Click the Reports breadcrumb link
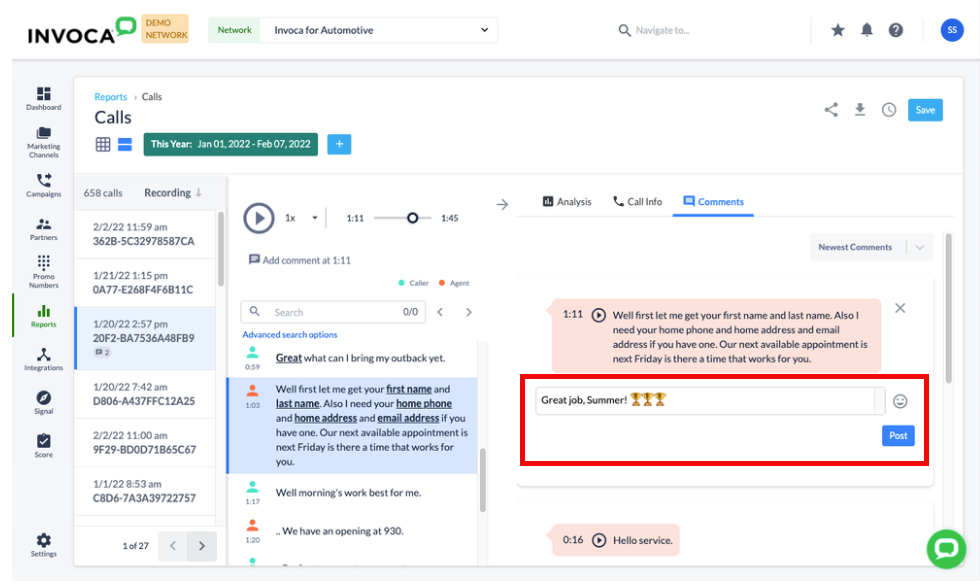This screenshot has width=980, height=587. [111, 97]
